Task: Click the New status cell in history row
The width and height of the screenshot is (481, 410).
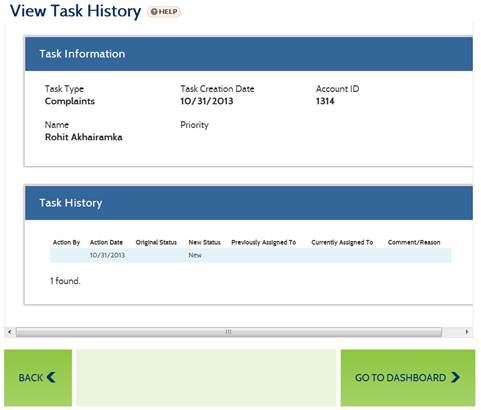Action: pos(195,255)
